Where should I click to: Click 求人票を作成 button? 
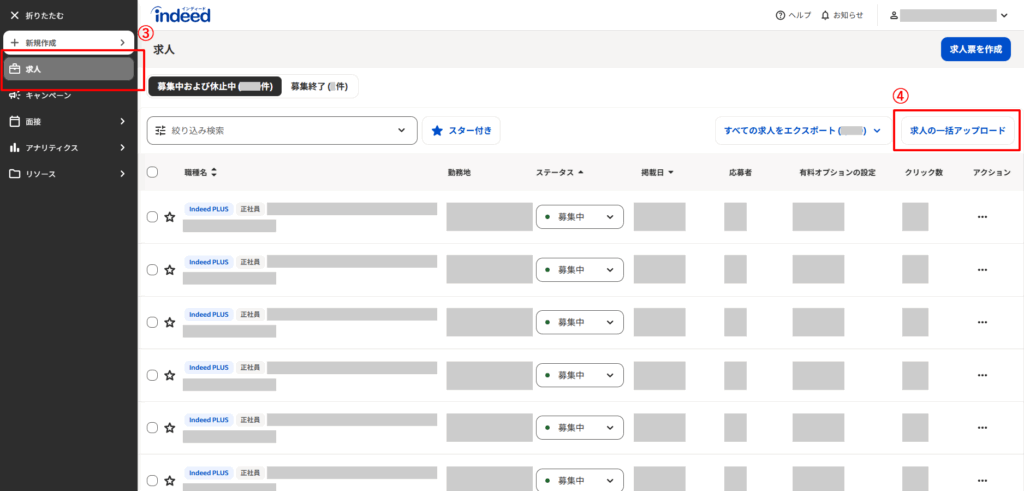coord(975,49)
